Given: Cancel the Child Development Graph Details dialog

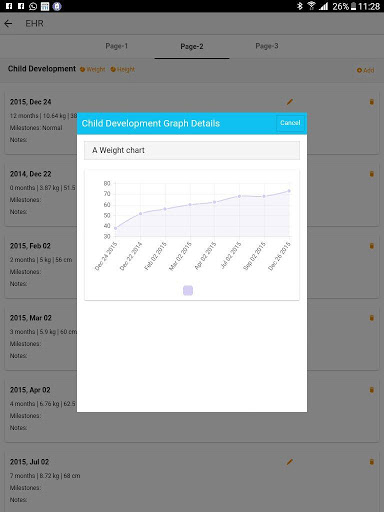Looking at the screenshot, I should 290,123.
